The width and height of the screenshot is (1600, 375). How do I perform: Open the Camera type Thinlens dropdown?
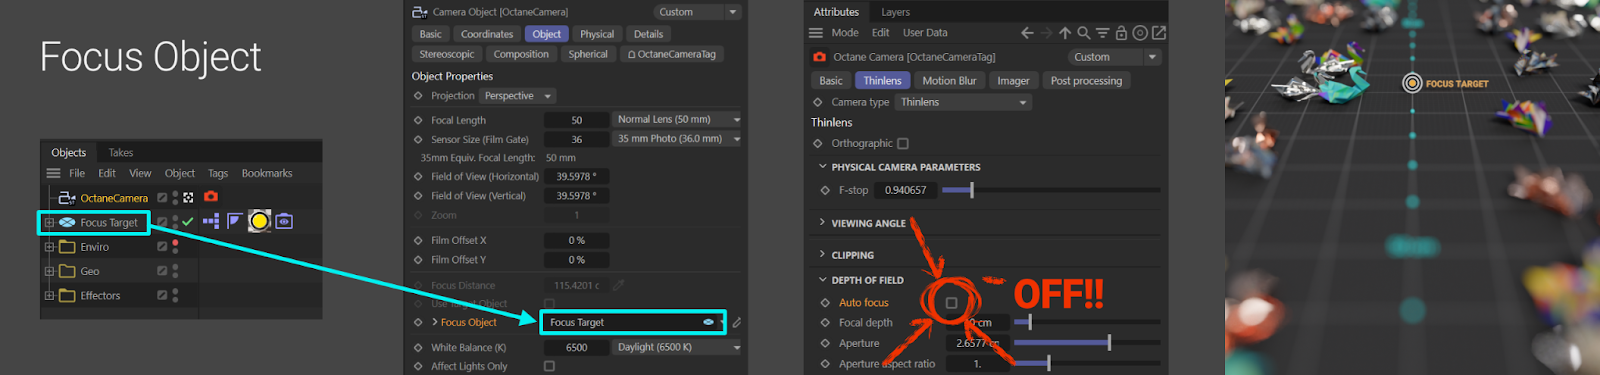coord(963,102)
